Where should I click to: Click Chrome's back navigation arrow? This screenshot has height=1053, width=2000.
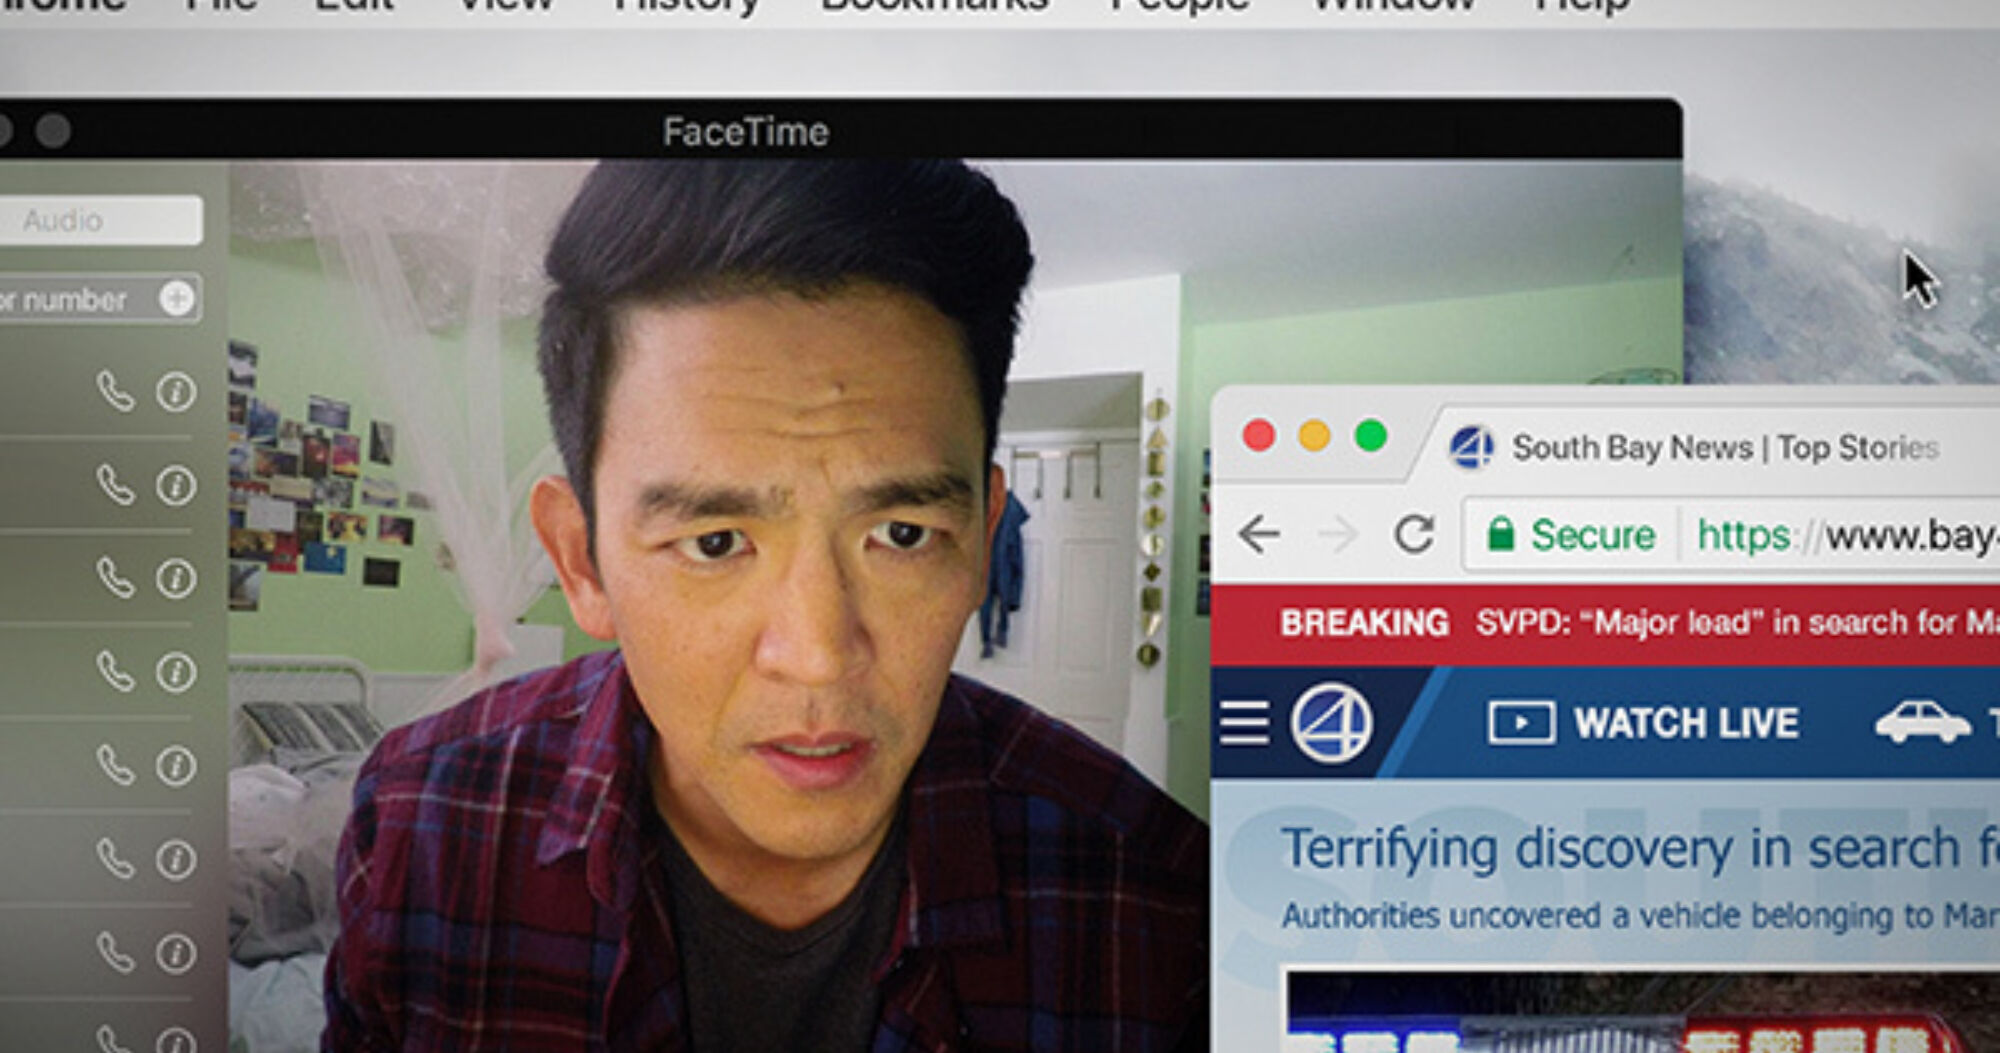point(1260,534)
